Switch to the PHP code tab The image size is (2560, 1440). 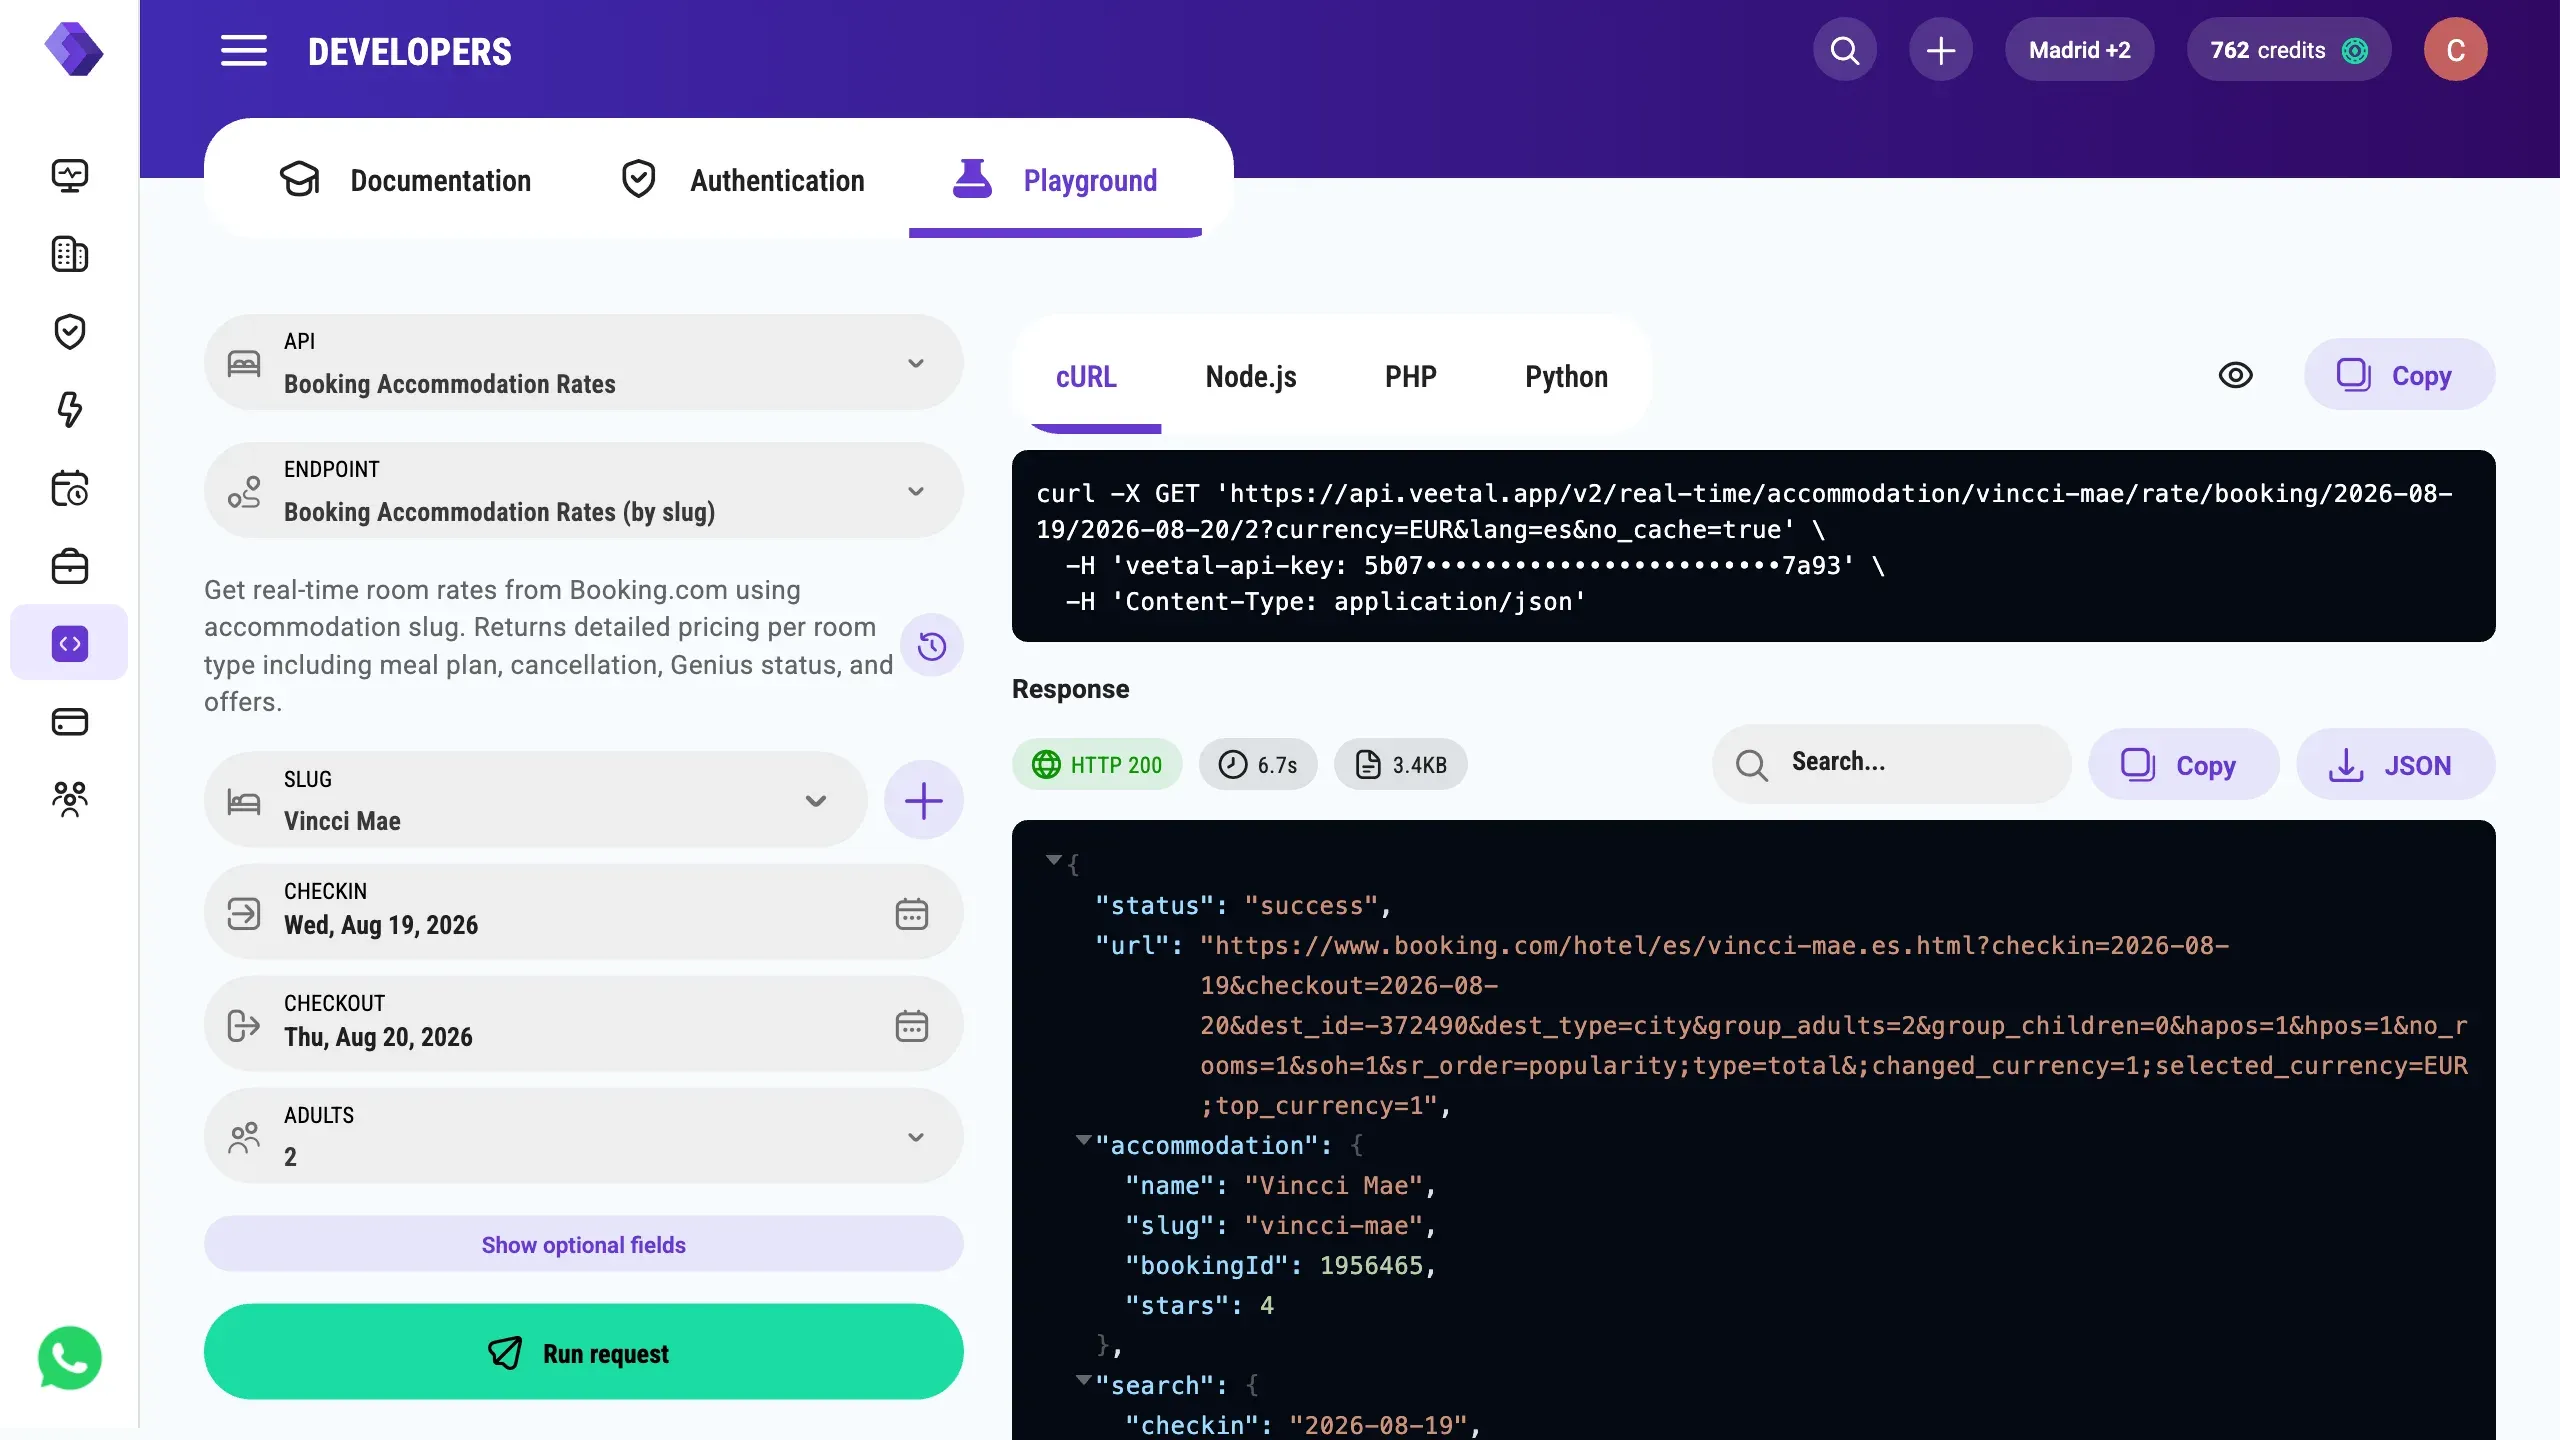point(1410,377)
